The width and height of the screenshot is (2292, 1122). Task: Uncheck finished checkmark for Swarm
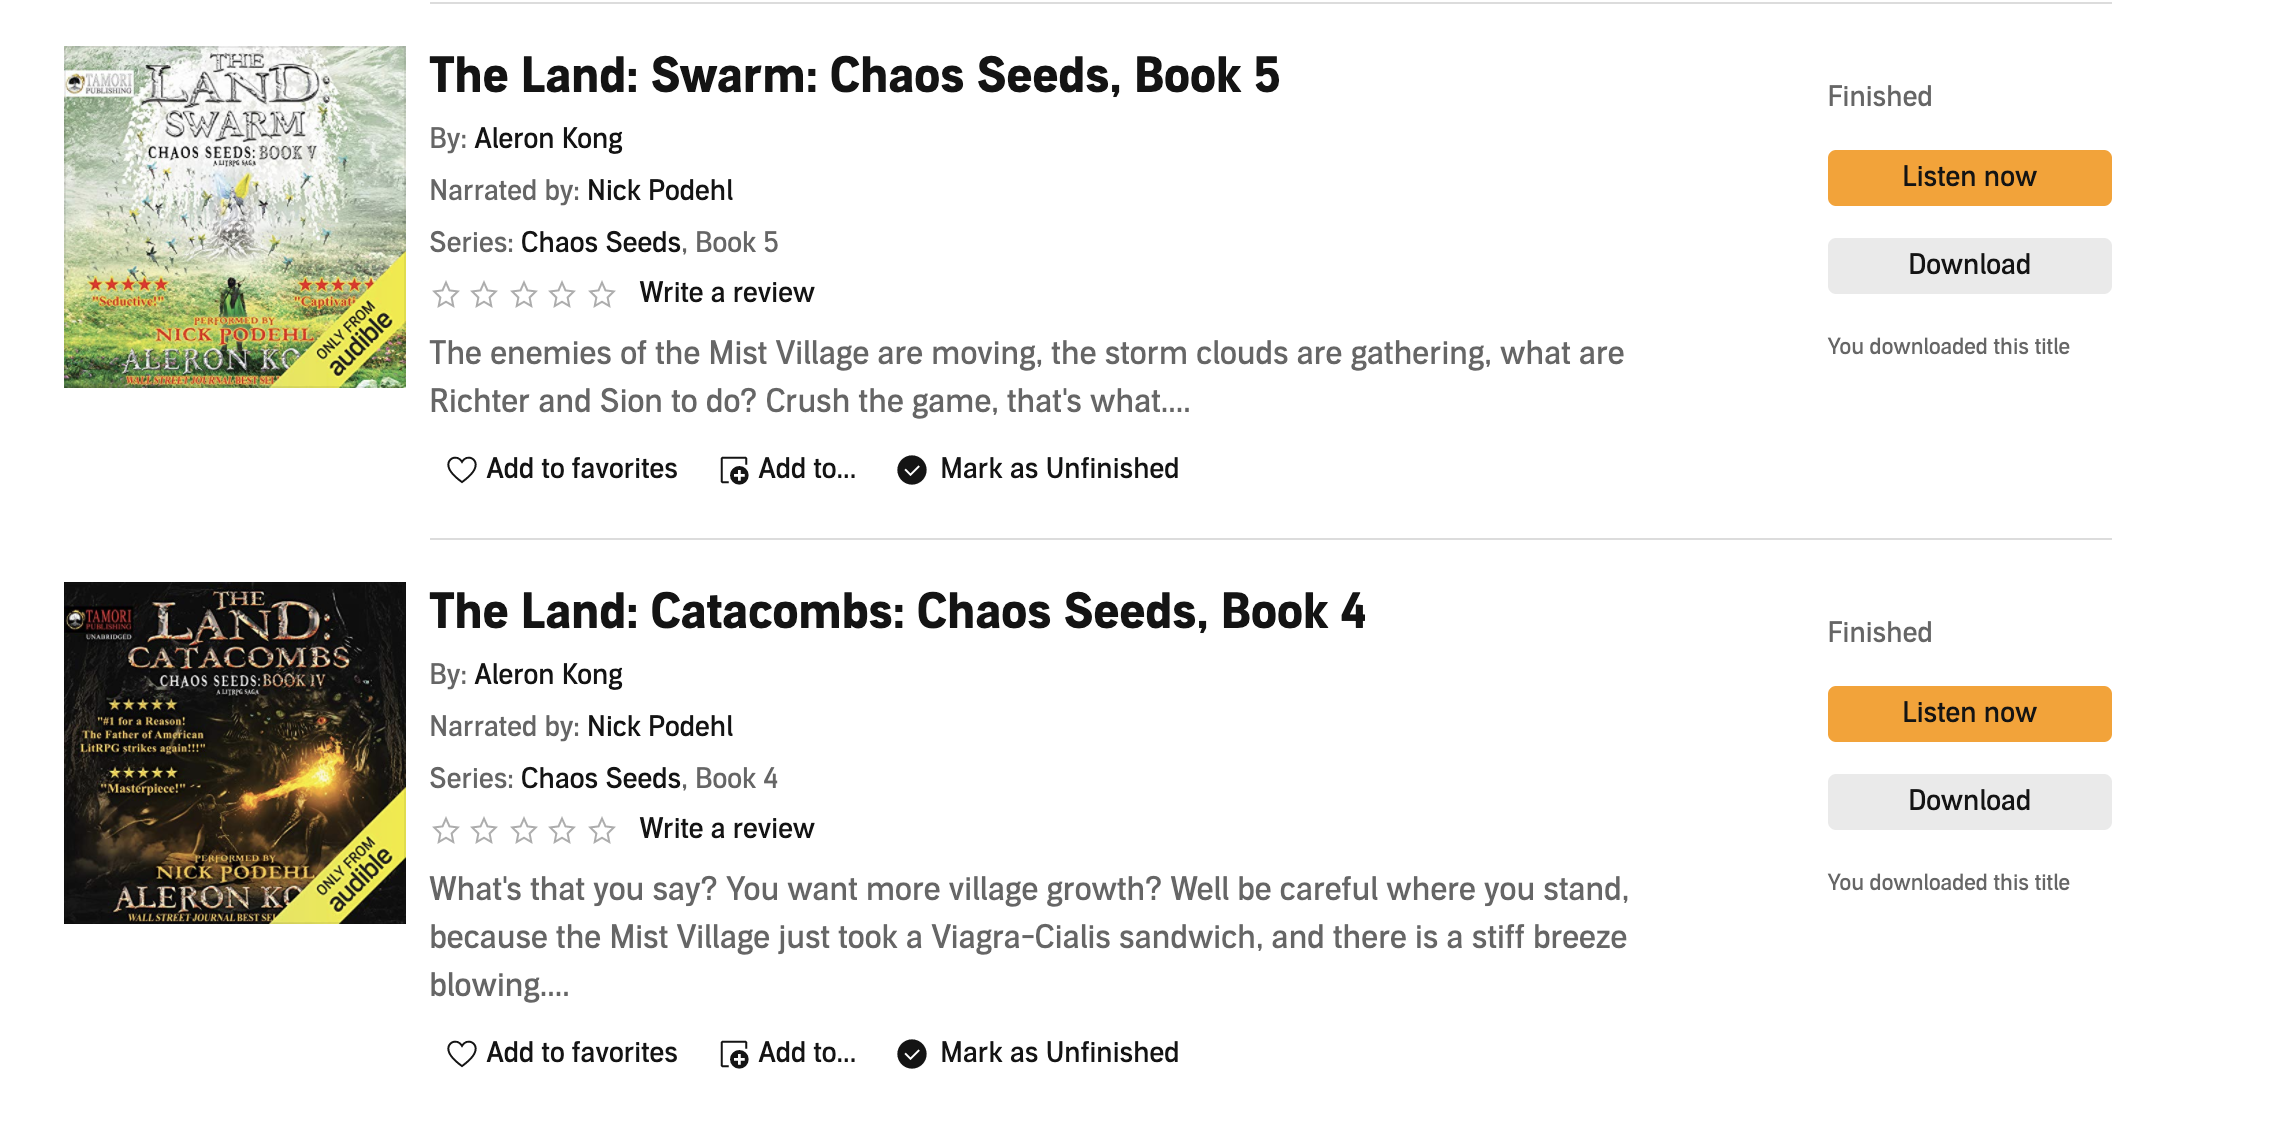911,469
